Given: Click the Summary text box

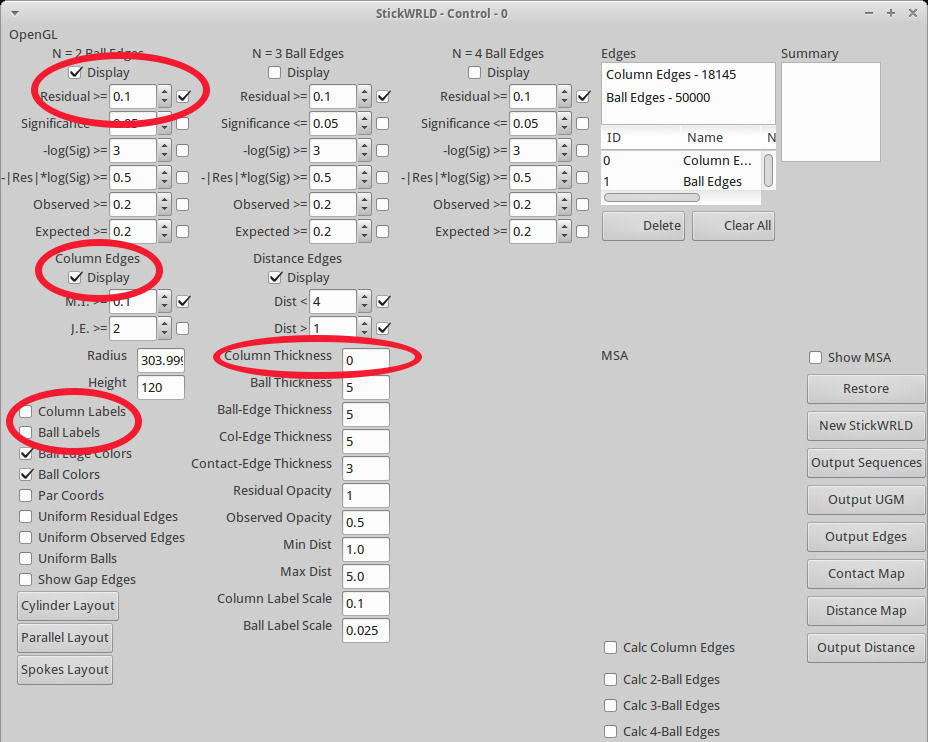Looking at the screenshot, I should point(831,112).
